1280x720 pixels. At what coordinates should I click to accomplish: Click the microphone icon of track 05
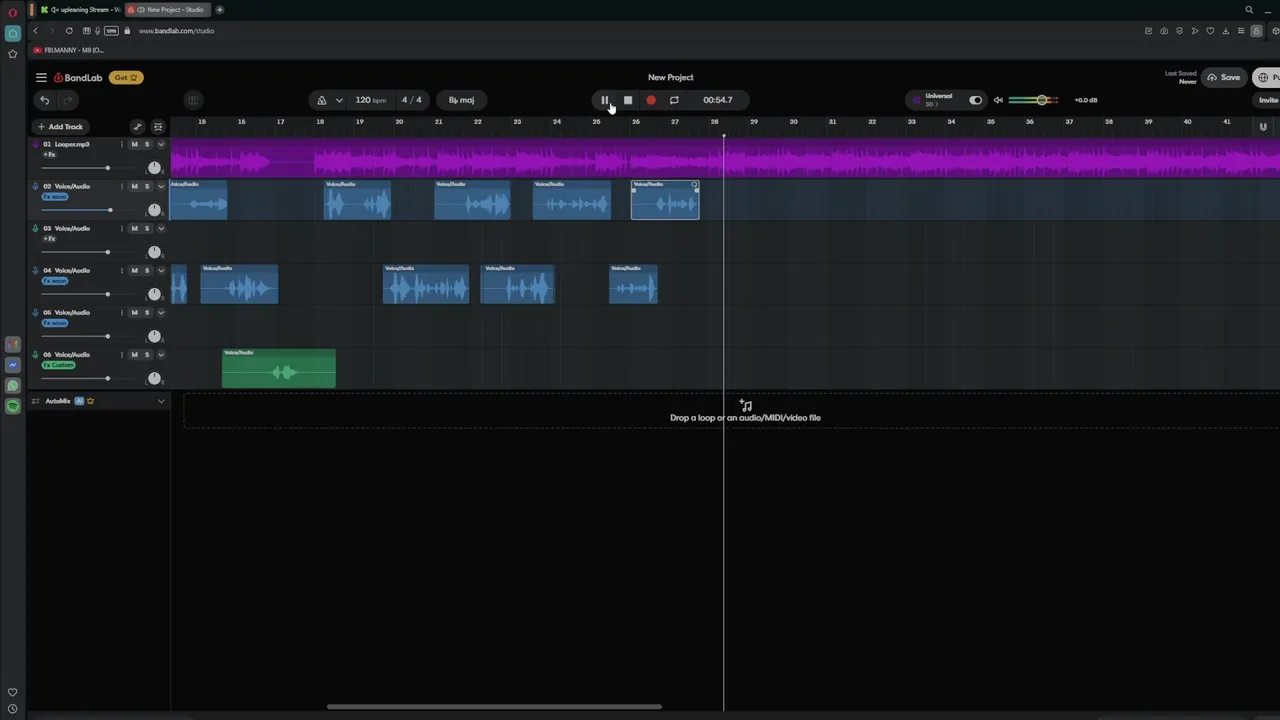[x=35, y=312]
